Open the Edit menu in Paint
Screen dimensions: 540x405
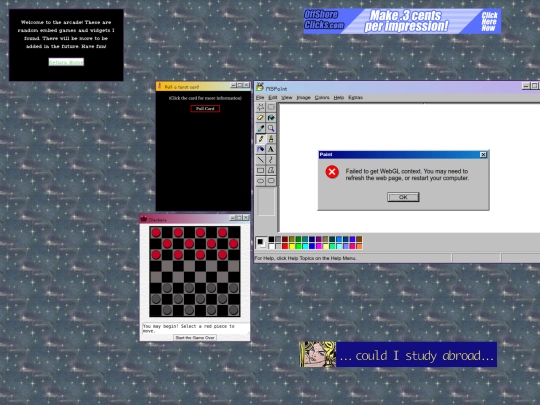[x=273, y=97]
